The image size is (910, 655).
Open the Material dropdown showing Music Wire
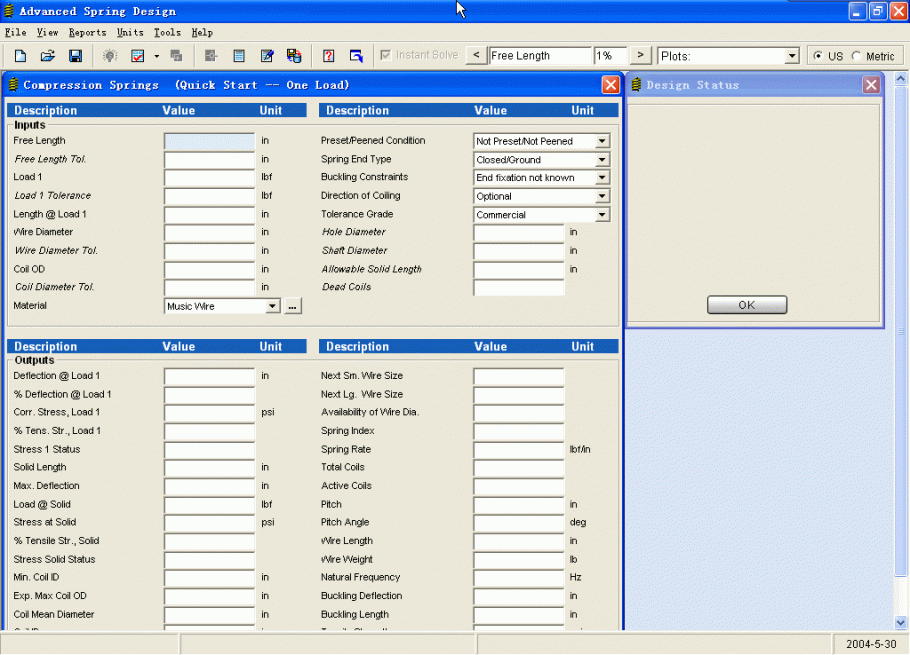(272, 305)
